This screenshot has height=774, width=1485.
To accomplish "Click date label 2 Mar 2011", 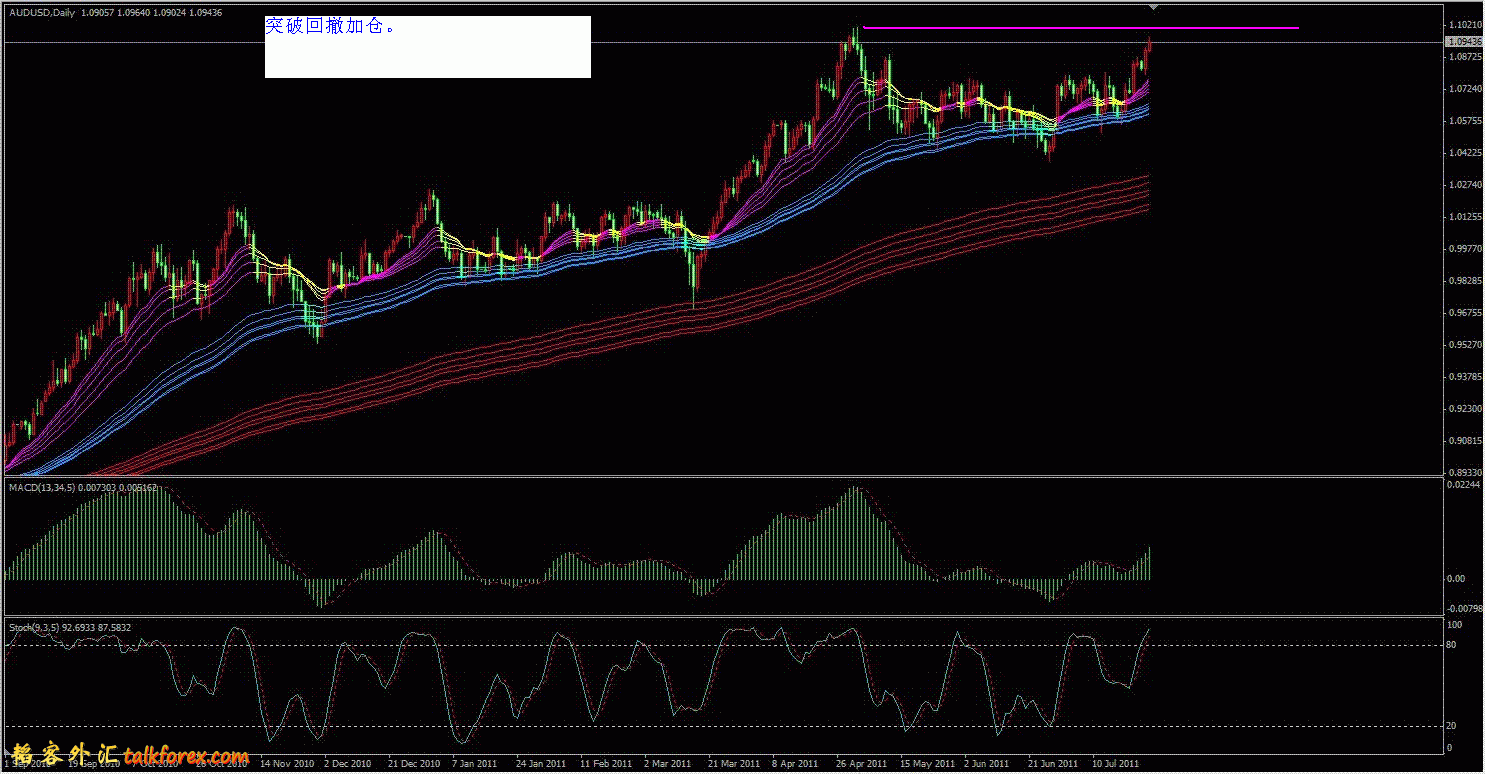I will pos(667,763).
